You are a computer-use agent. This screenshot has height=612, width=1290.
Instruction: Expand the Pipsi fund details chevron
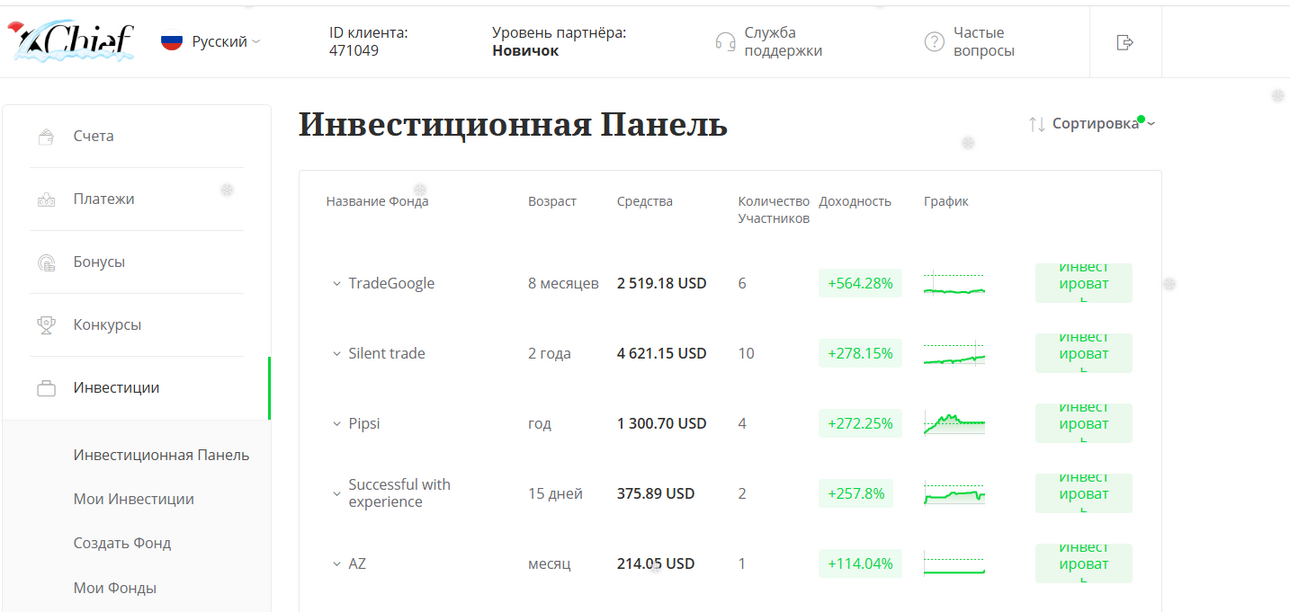(x=337, y=424)
